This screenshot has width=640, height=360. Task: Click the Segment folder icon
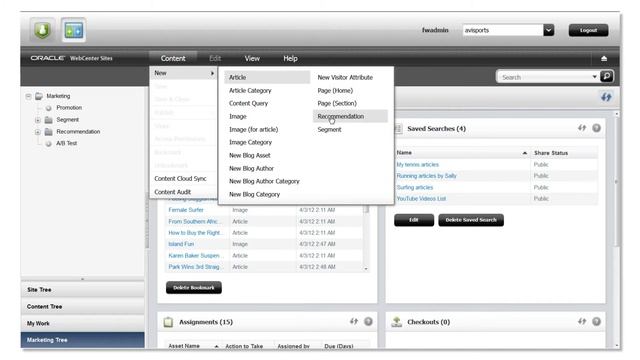point(49,120)
